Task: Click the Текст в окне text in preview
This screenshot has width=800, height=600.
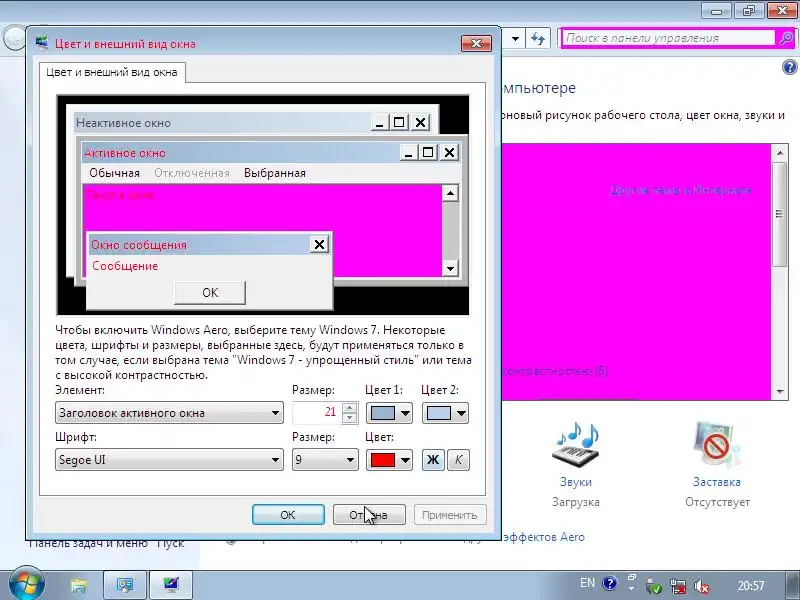Action: click(120, 195)
